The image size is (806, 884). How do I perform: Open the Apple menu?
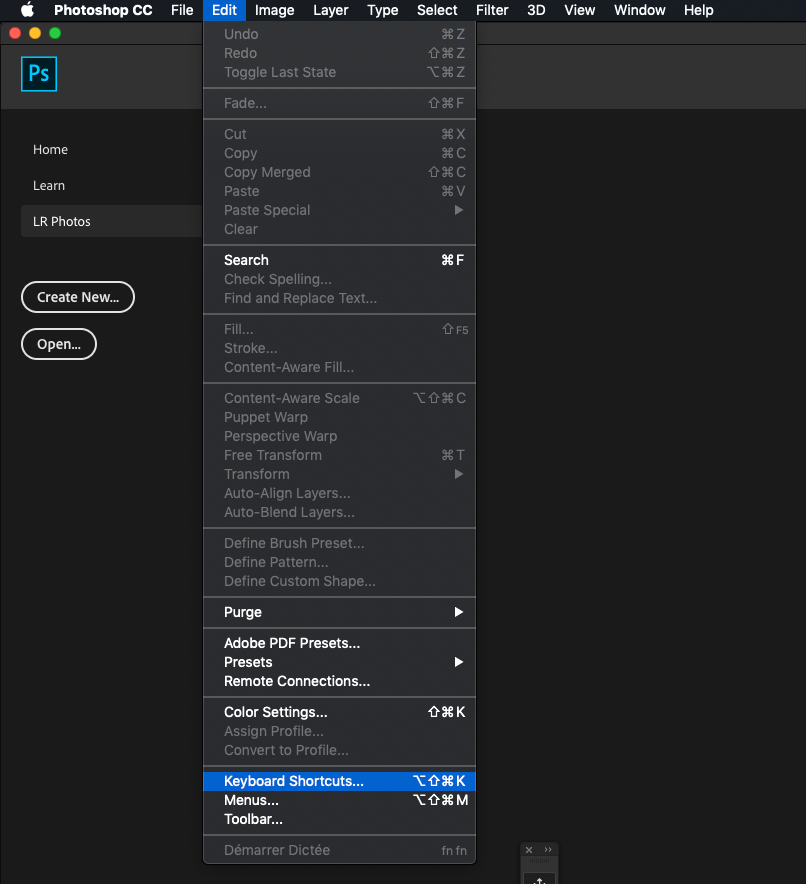tap(27, 11)
